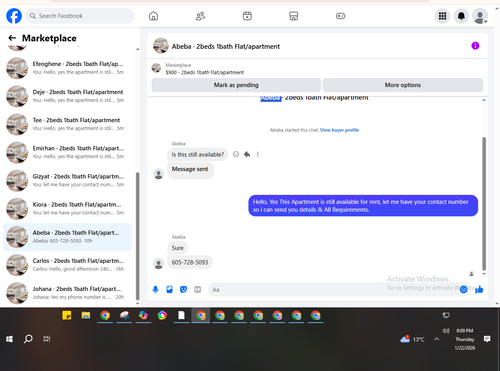Click More options button
500x371 pixels.
[x=403, y=85]
